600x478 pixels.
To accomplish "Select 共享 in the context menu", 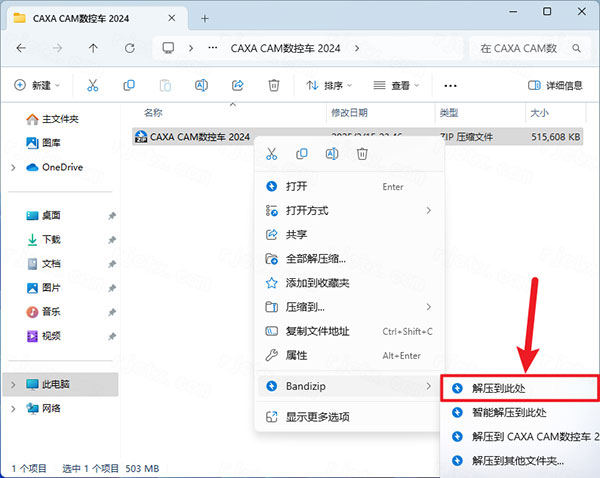I will pos(349,235).
